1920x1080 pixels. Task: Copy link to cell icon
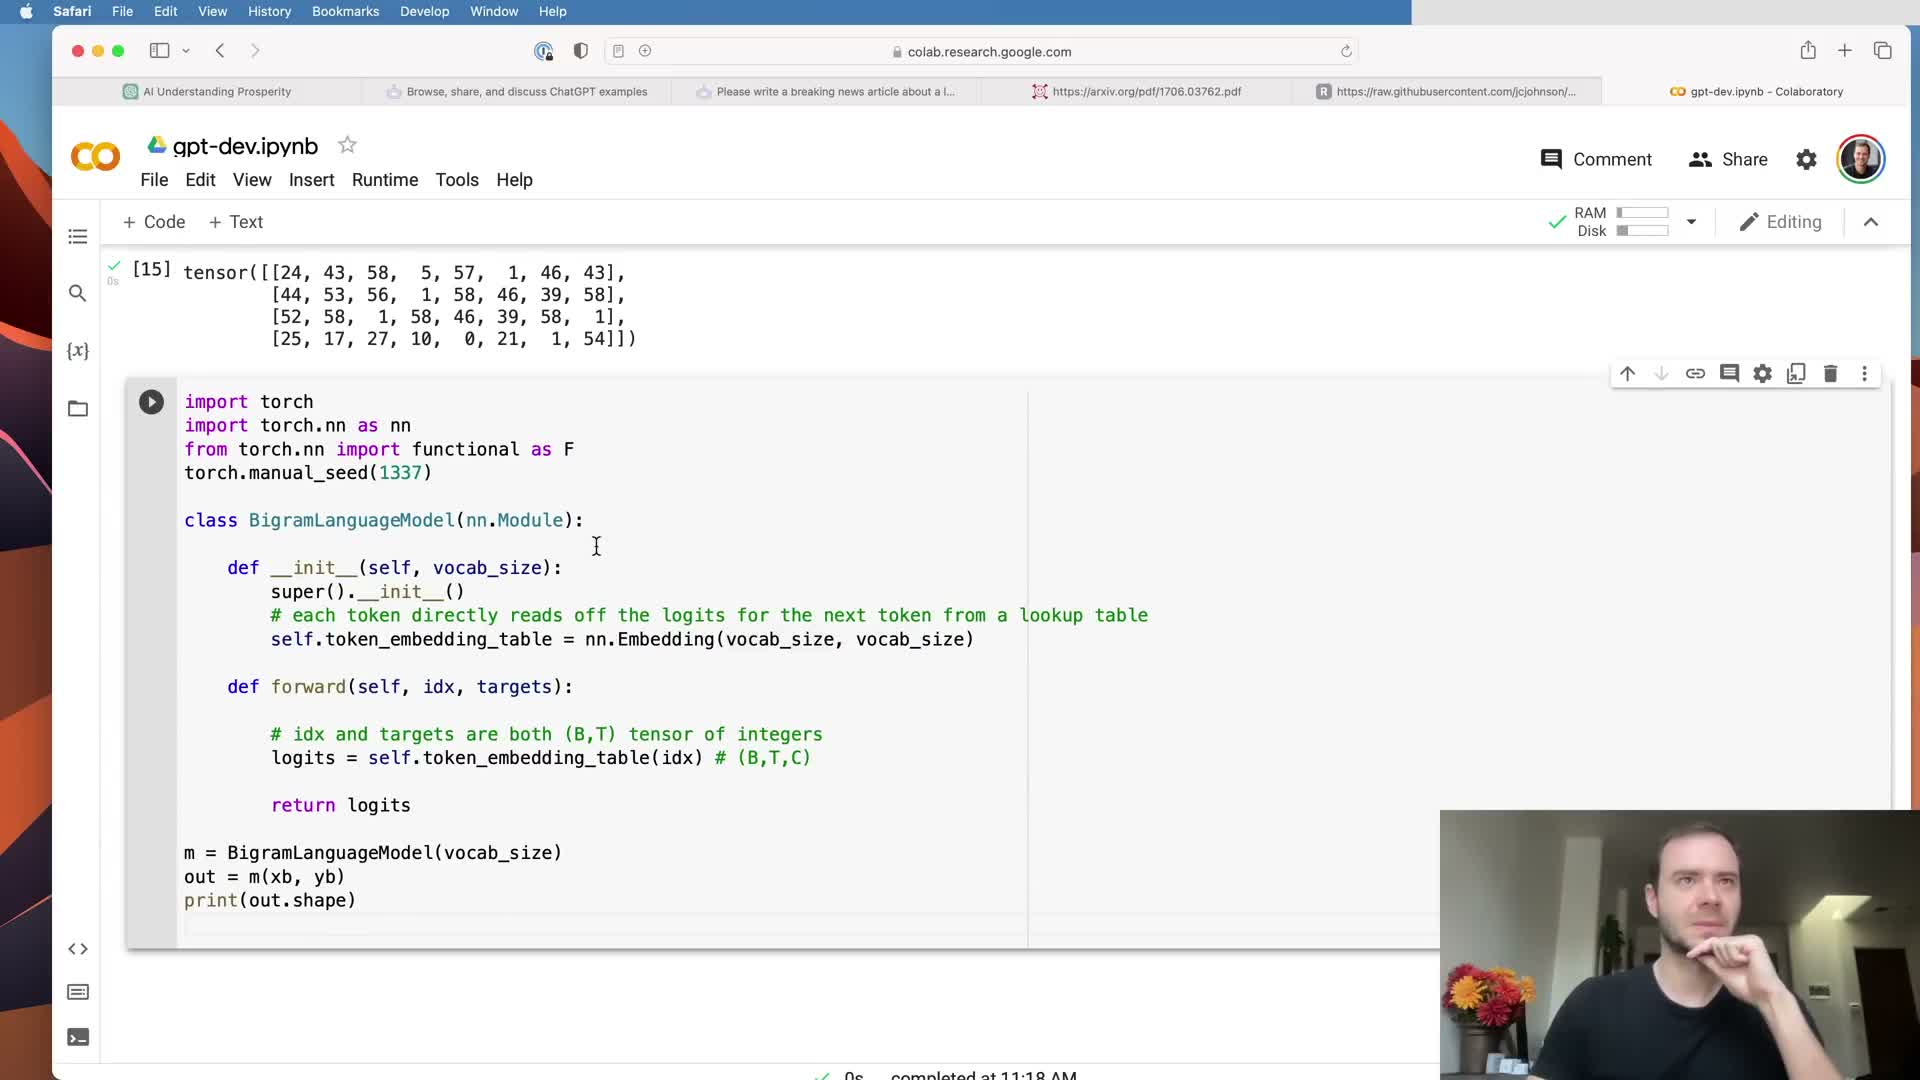[1695, 374]
